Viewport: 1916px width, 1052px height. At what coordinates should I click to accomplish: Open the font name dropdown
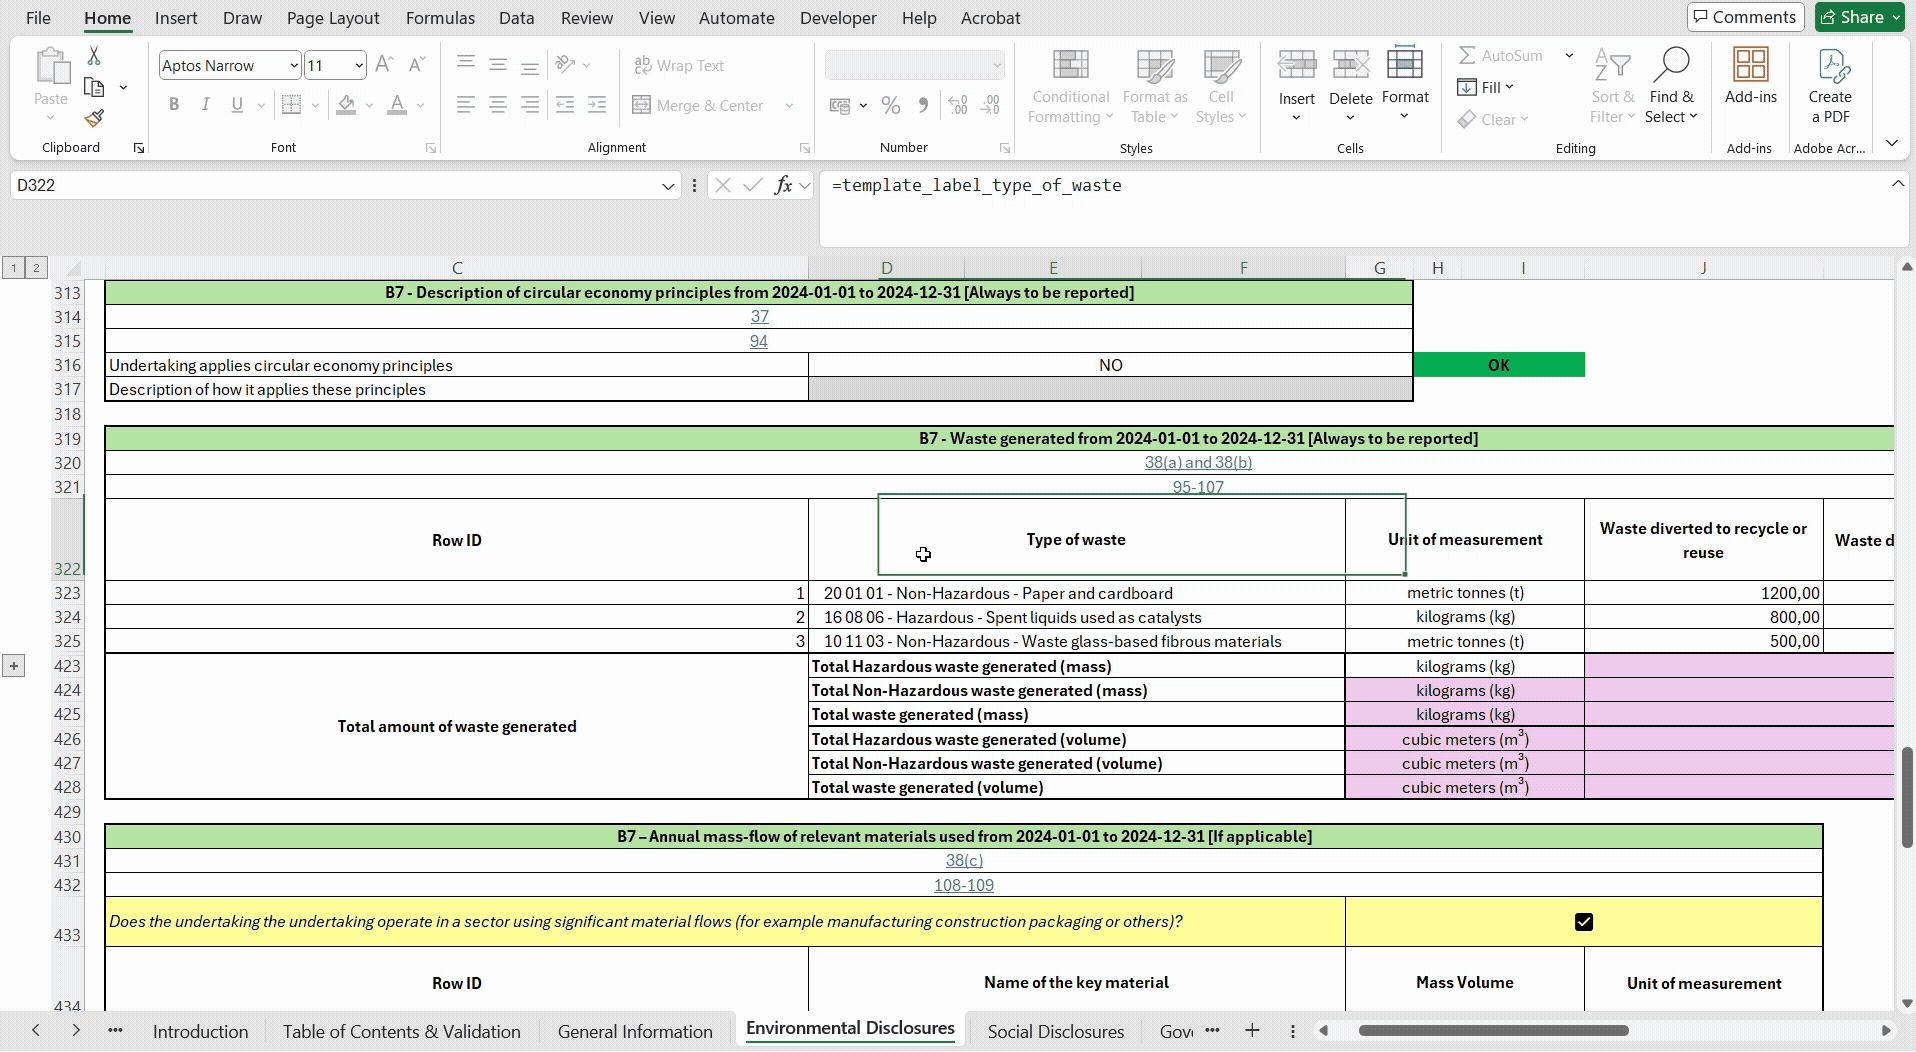tap(293, 65)
